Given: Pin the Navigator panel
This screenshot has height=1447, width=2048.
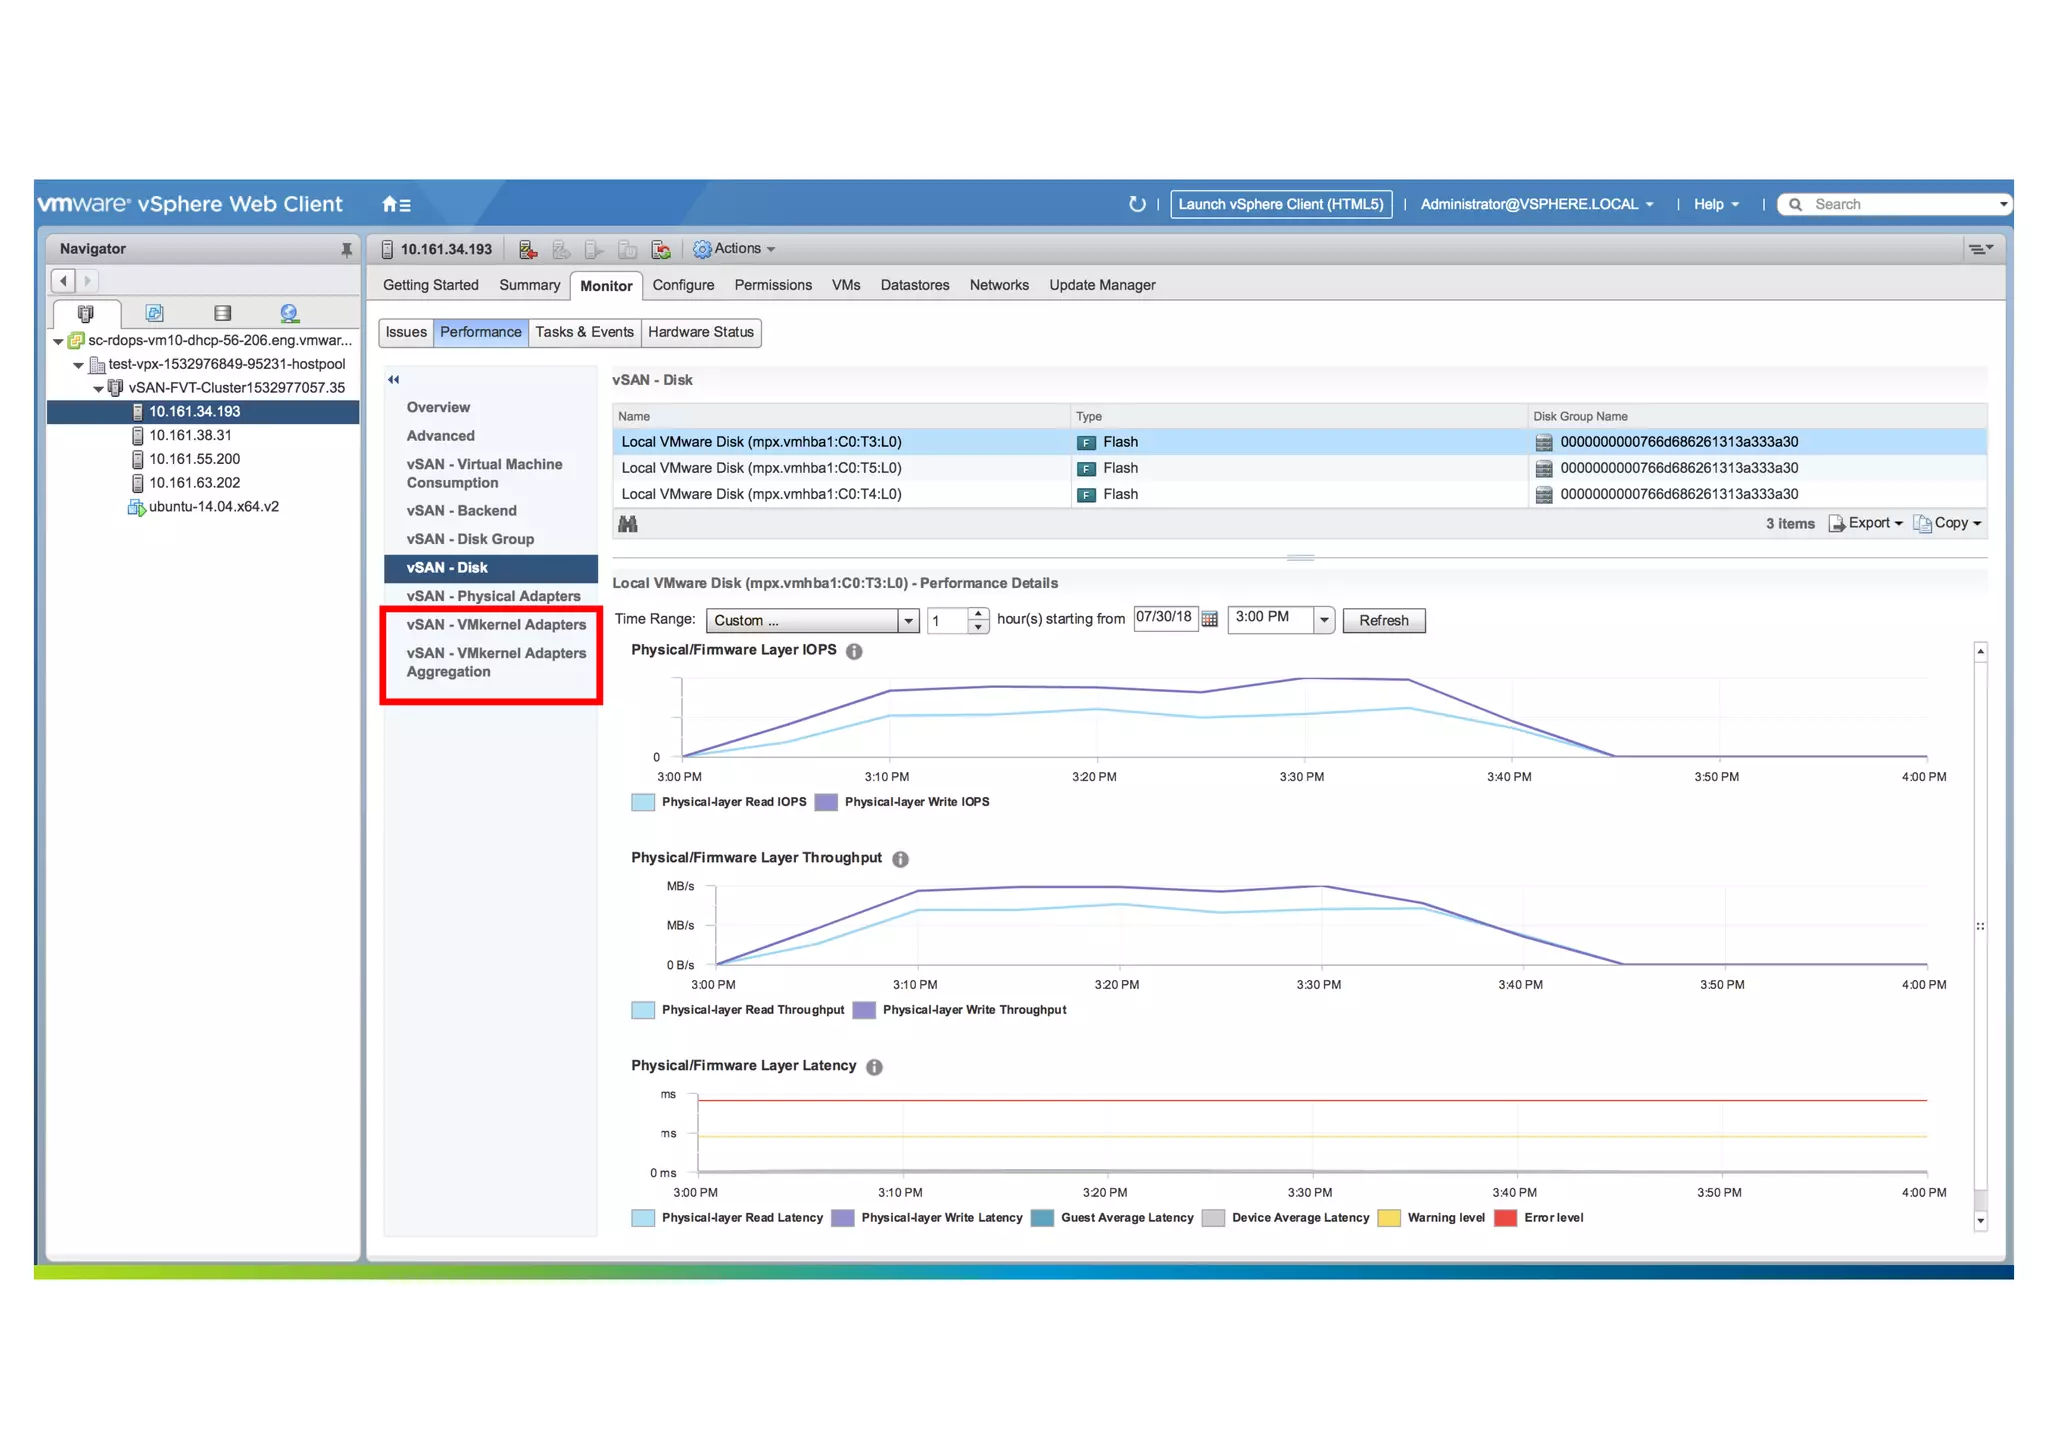Looking at the screenshot, I should point(346,249).
